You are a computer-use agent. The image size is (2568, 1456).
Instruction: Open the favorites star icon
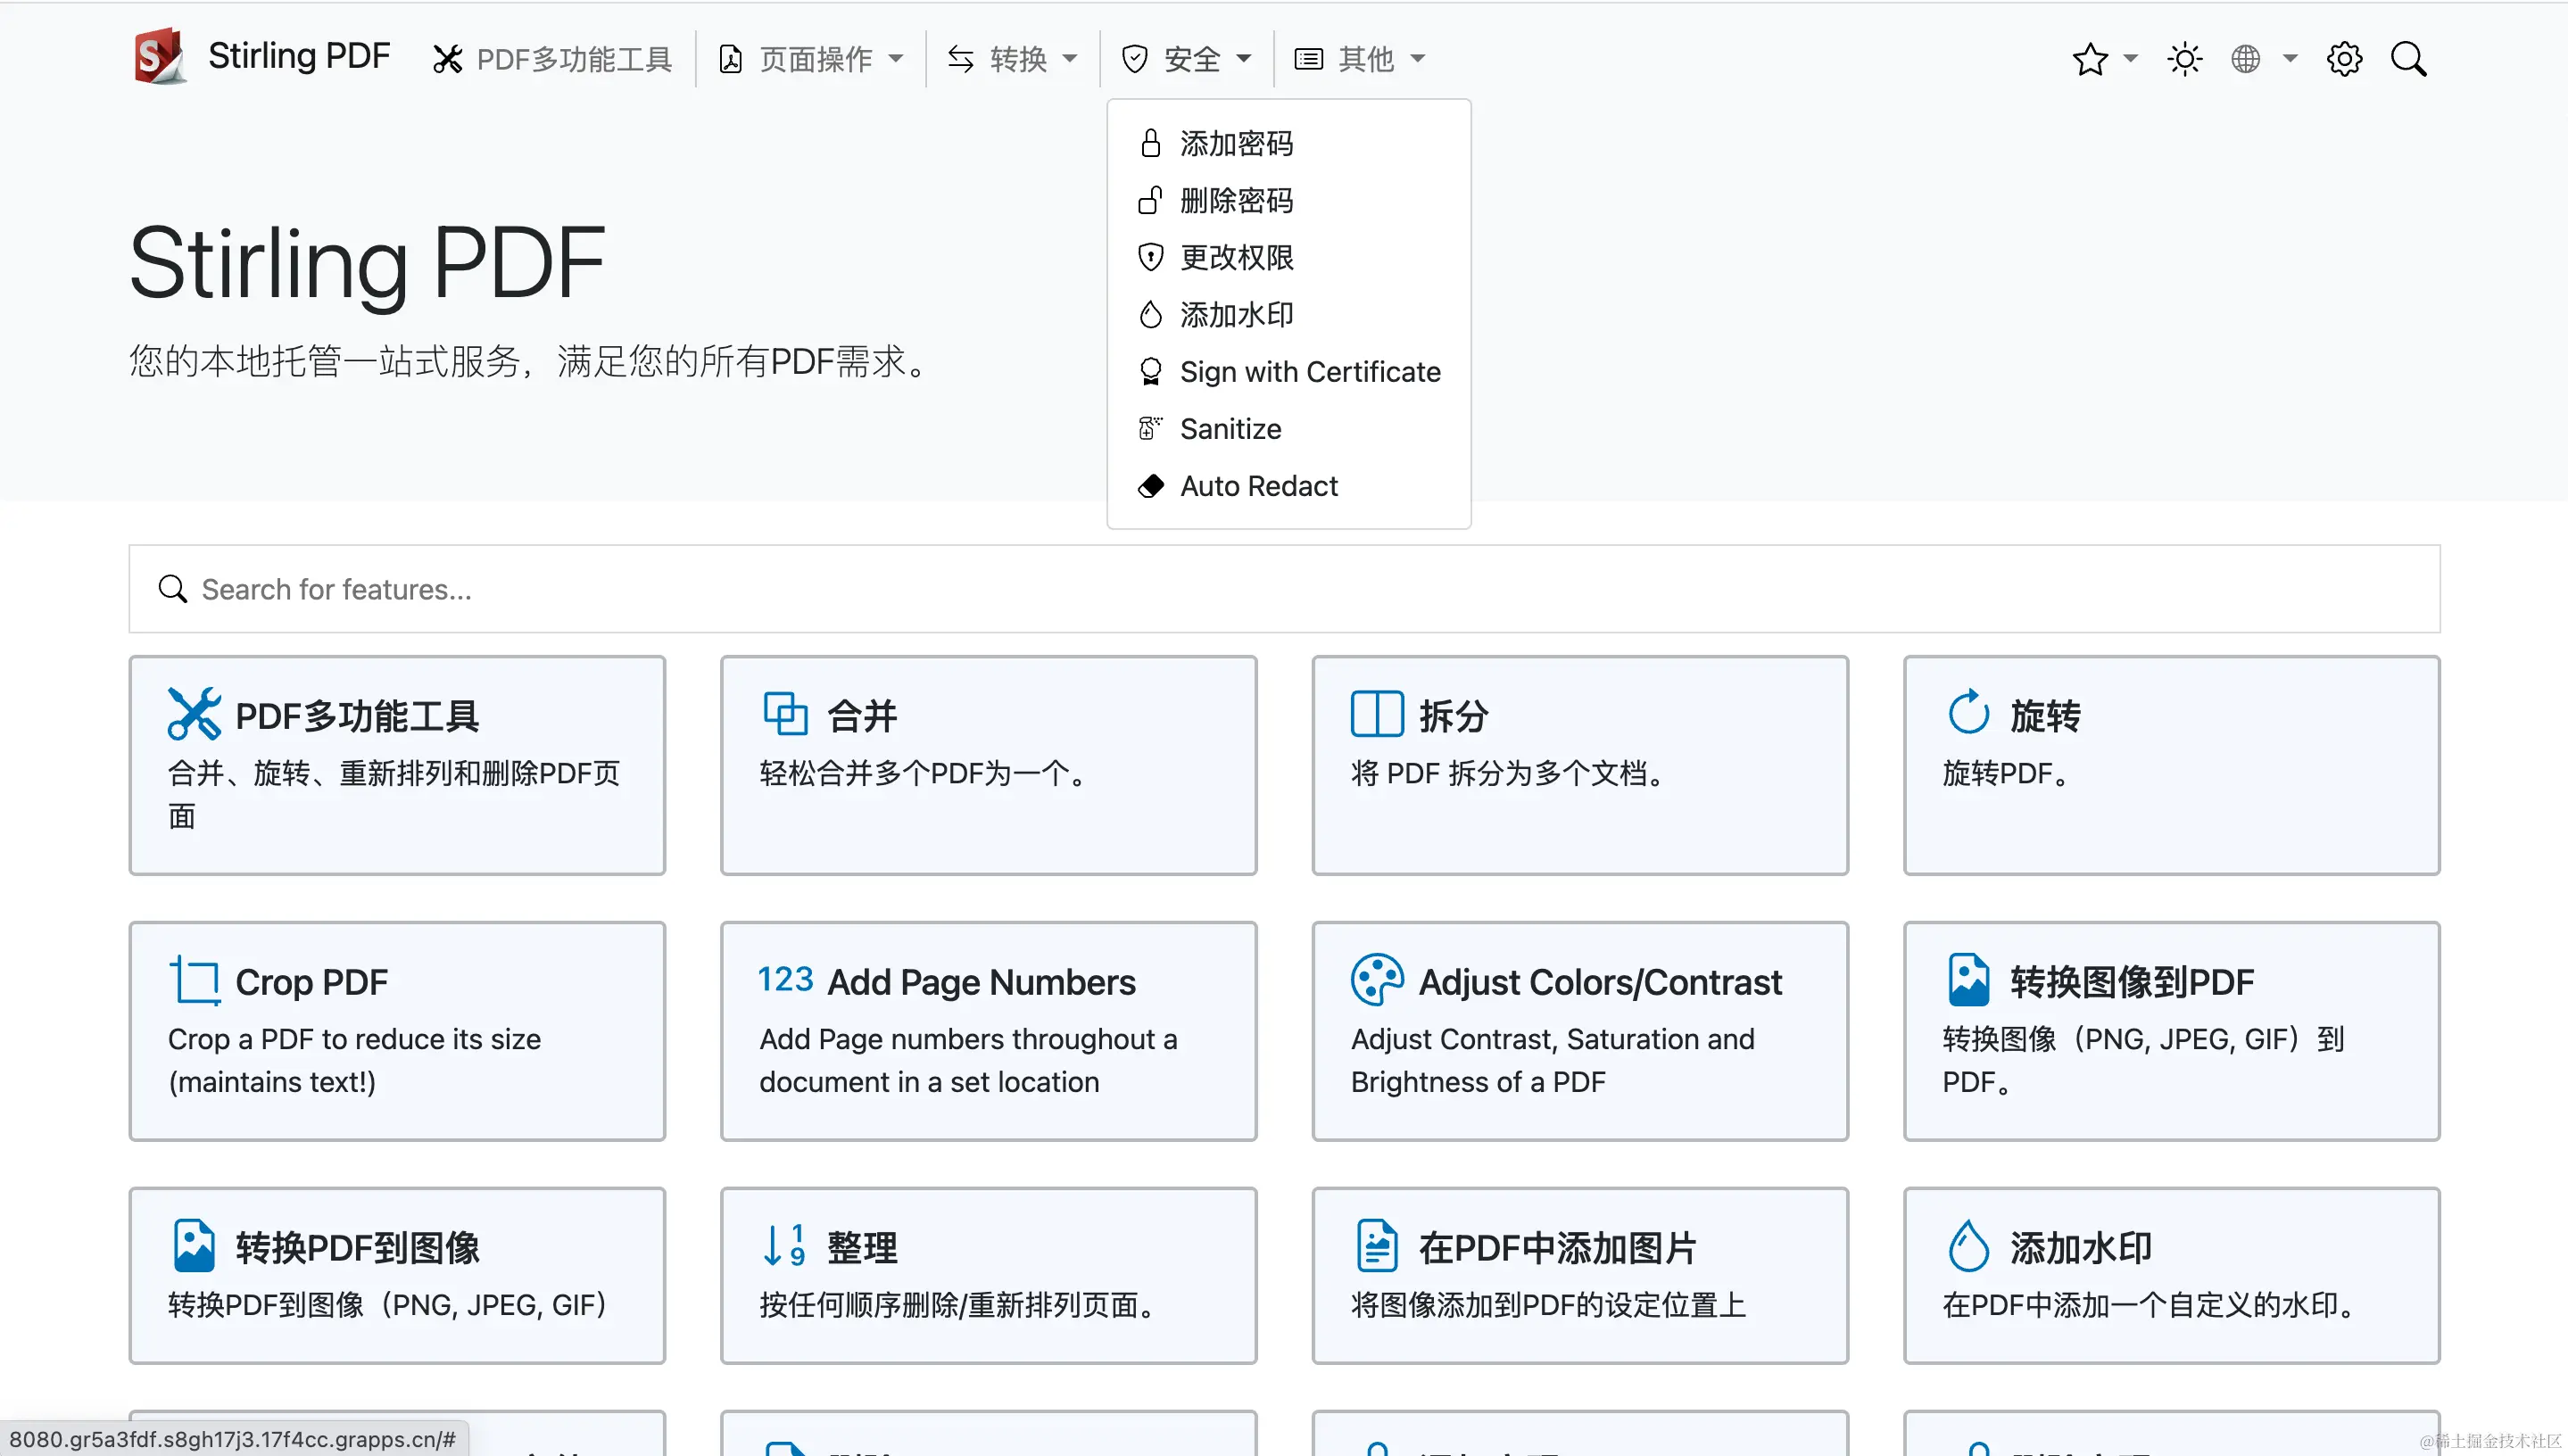click(2090, 59)
